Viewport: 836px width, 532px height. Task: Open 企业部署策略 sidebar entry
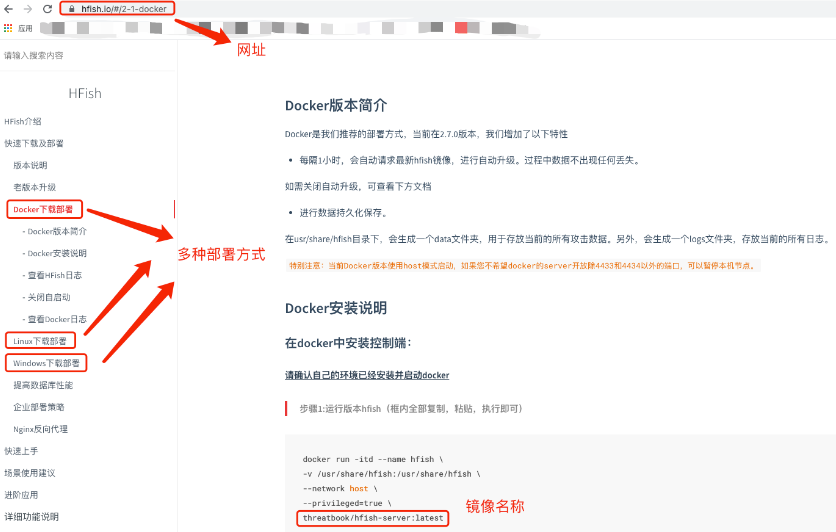(39, 407)
